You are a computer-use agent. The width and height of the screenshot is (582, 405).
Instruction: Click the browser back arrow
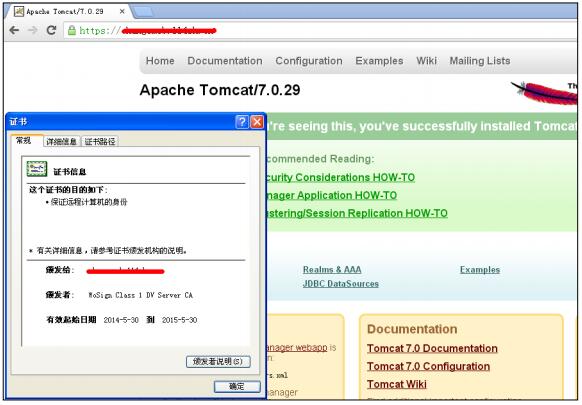pos(14,30)
